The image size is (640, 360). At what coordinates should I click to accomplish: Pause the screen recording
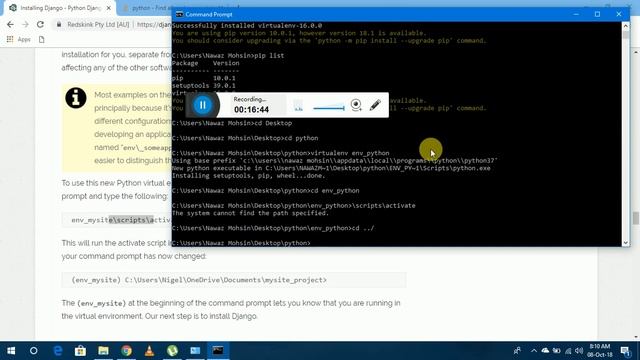[203, 105]
